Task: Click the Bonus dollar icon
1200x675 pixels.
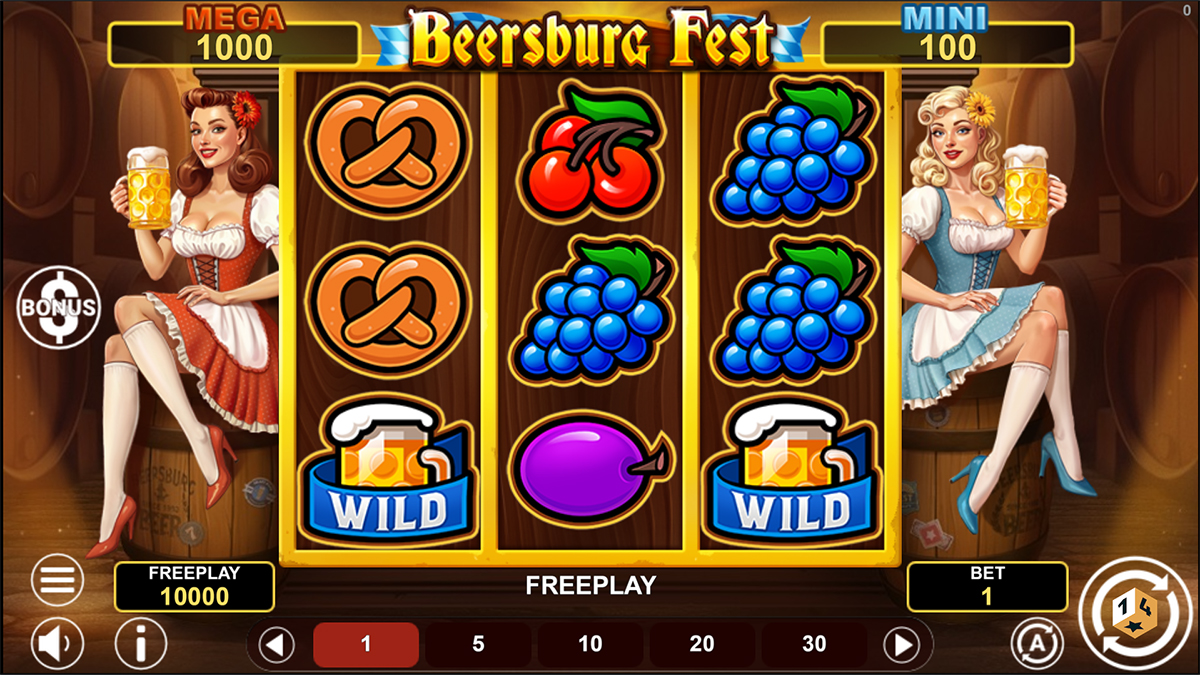Action: coord(58,307)
